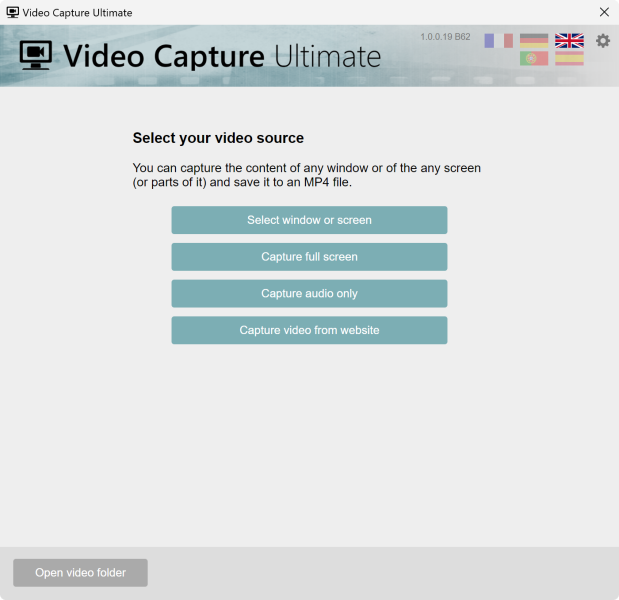Select the German flag language option

534,41
